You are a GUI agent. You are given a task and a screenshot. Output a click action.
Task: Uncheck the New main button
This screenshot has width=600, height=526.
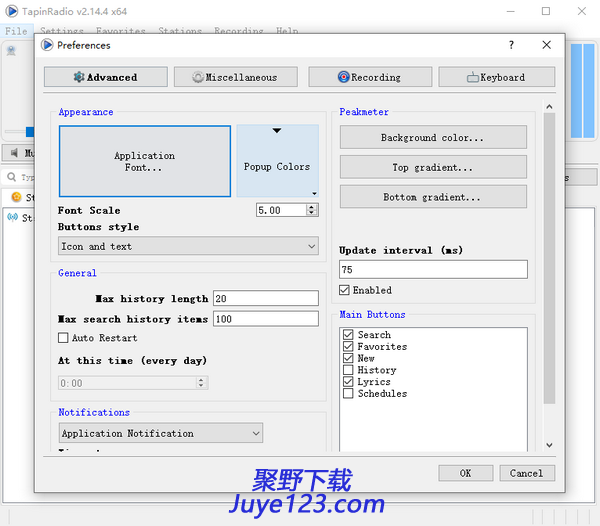pyautogui.click(x=348, y=358)
